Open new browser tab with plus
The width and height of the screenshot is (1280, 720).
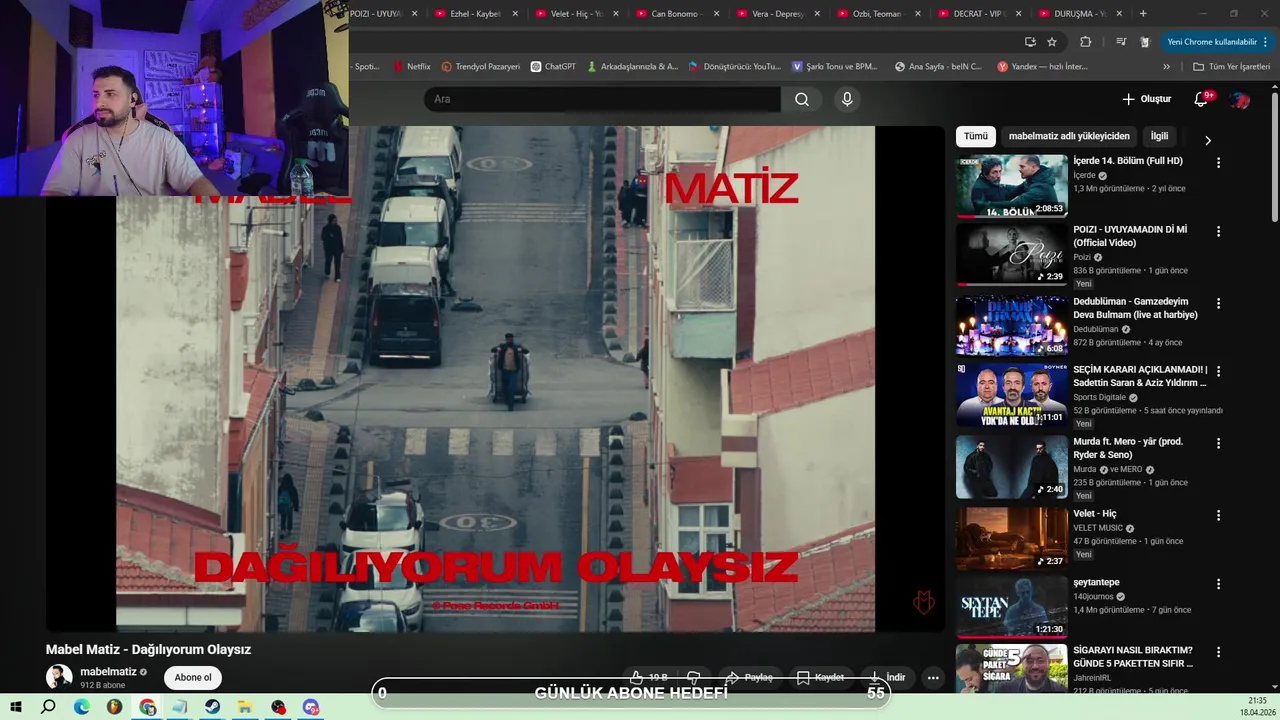1143,13
